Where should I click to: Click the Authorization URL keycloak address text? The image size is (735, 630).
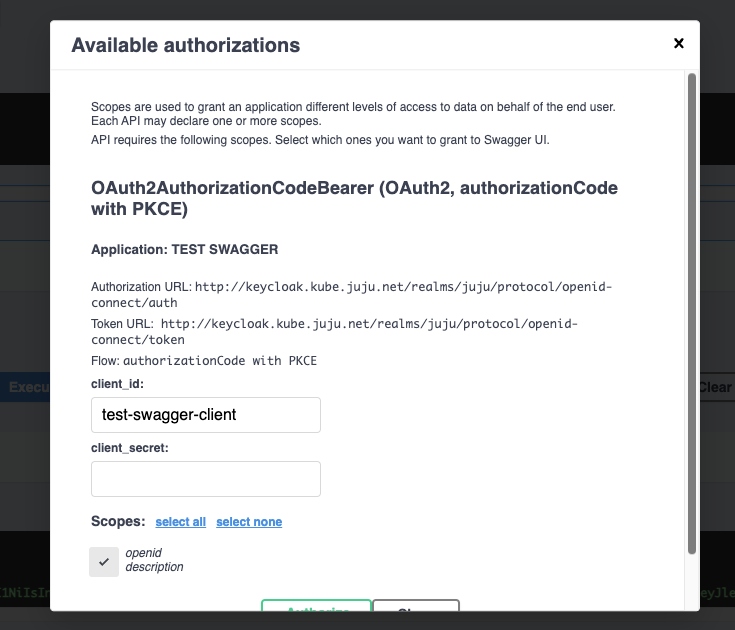click(352, 294)
